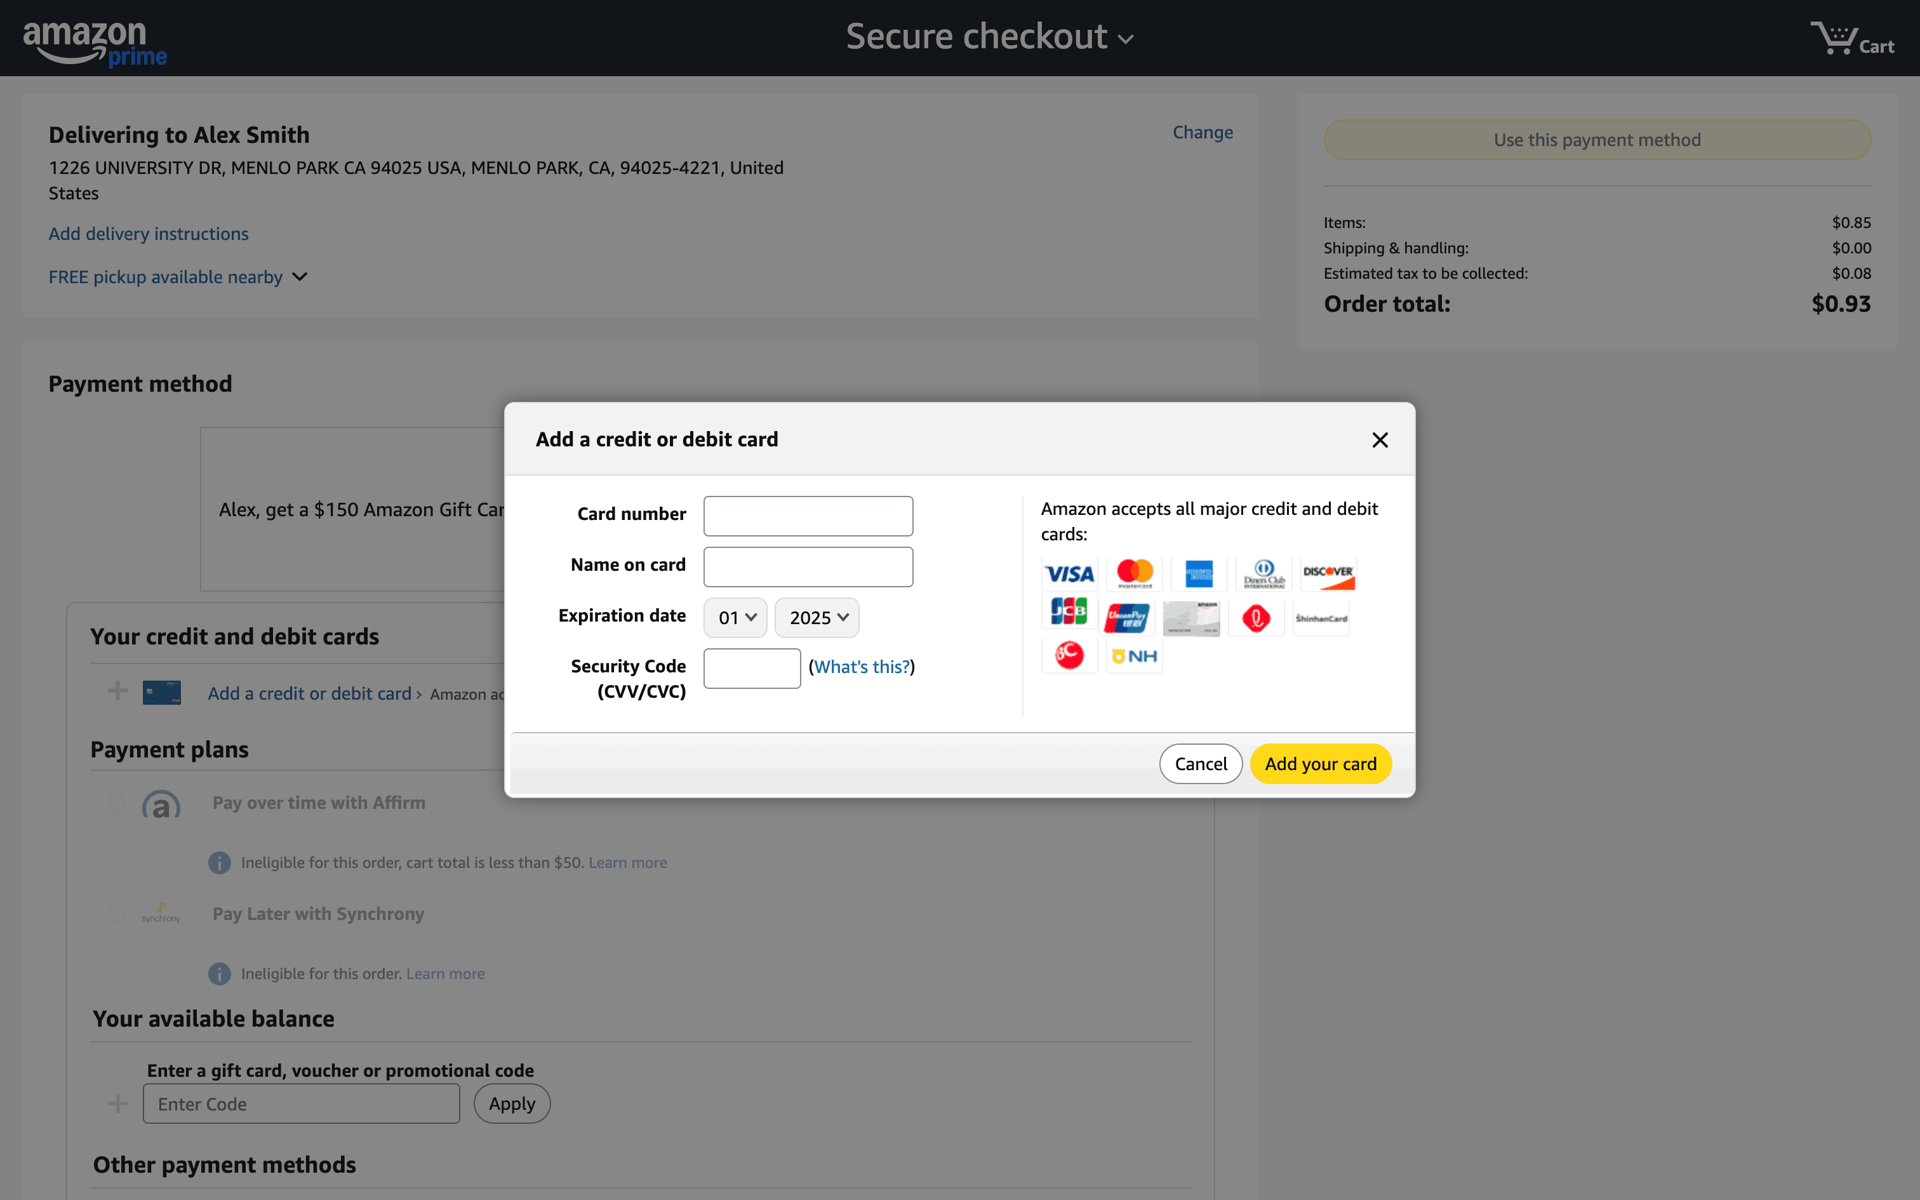Click the JCB card logo
1920x1200 pixels.
[1069, 611]
